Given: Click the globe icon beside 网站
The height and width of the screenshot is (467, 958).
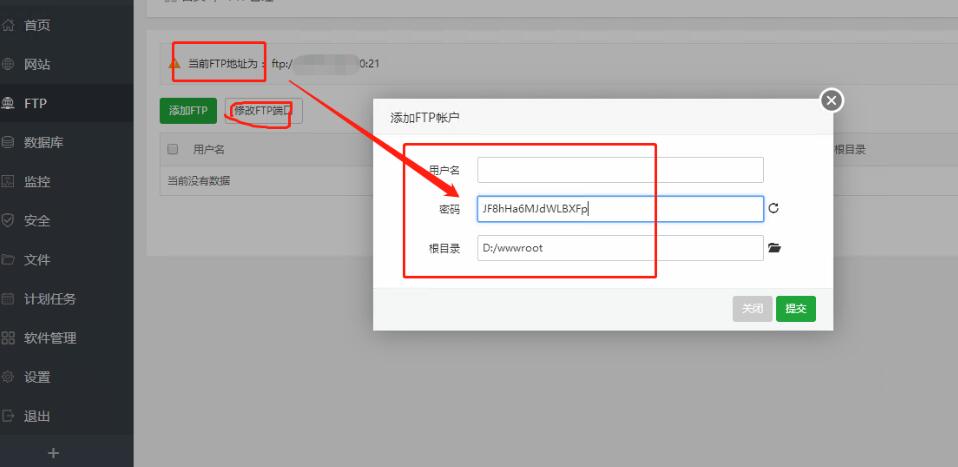Looking at the screenshot, I should (x=8, y=64).
